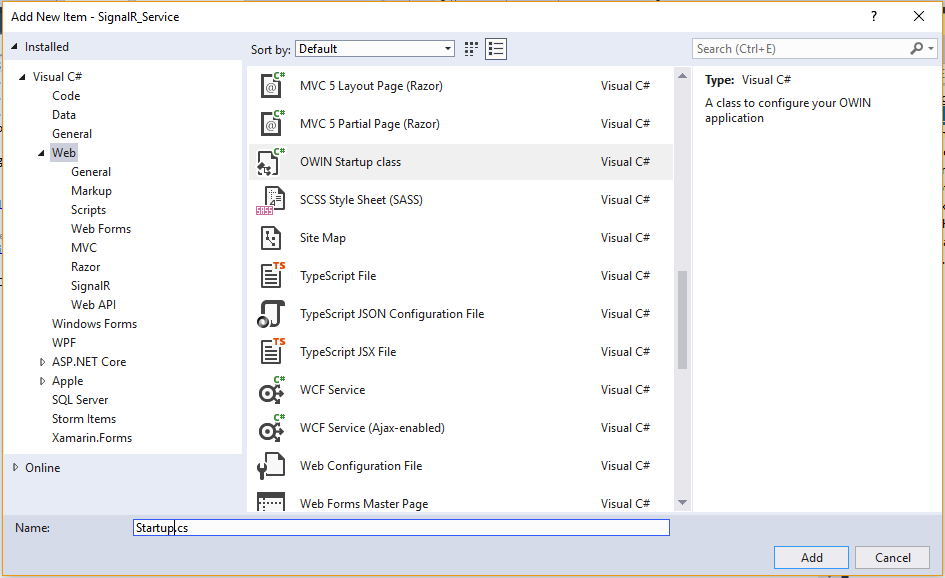Select the WCF Service icon

[x=271, y=390]
